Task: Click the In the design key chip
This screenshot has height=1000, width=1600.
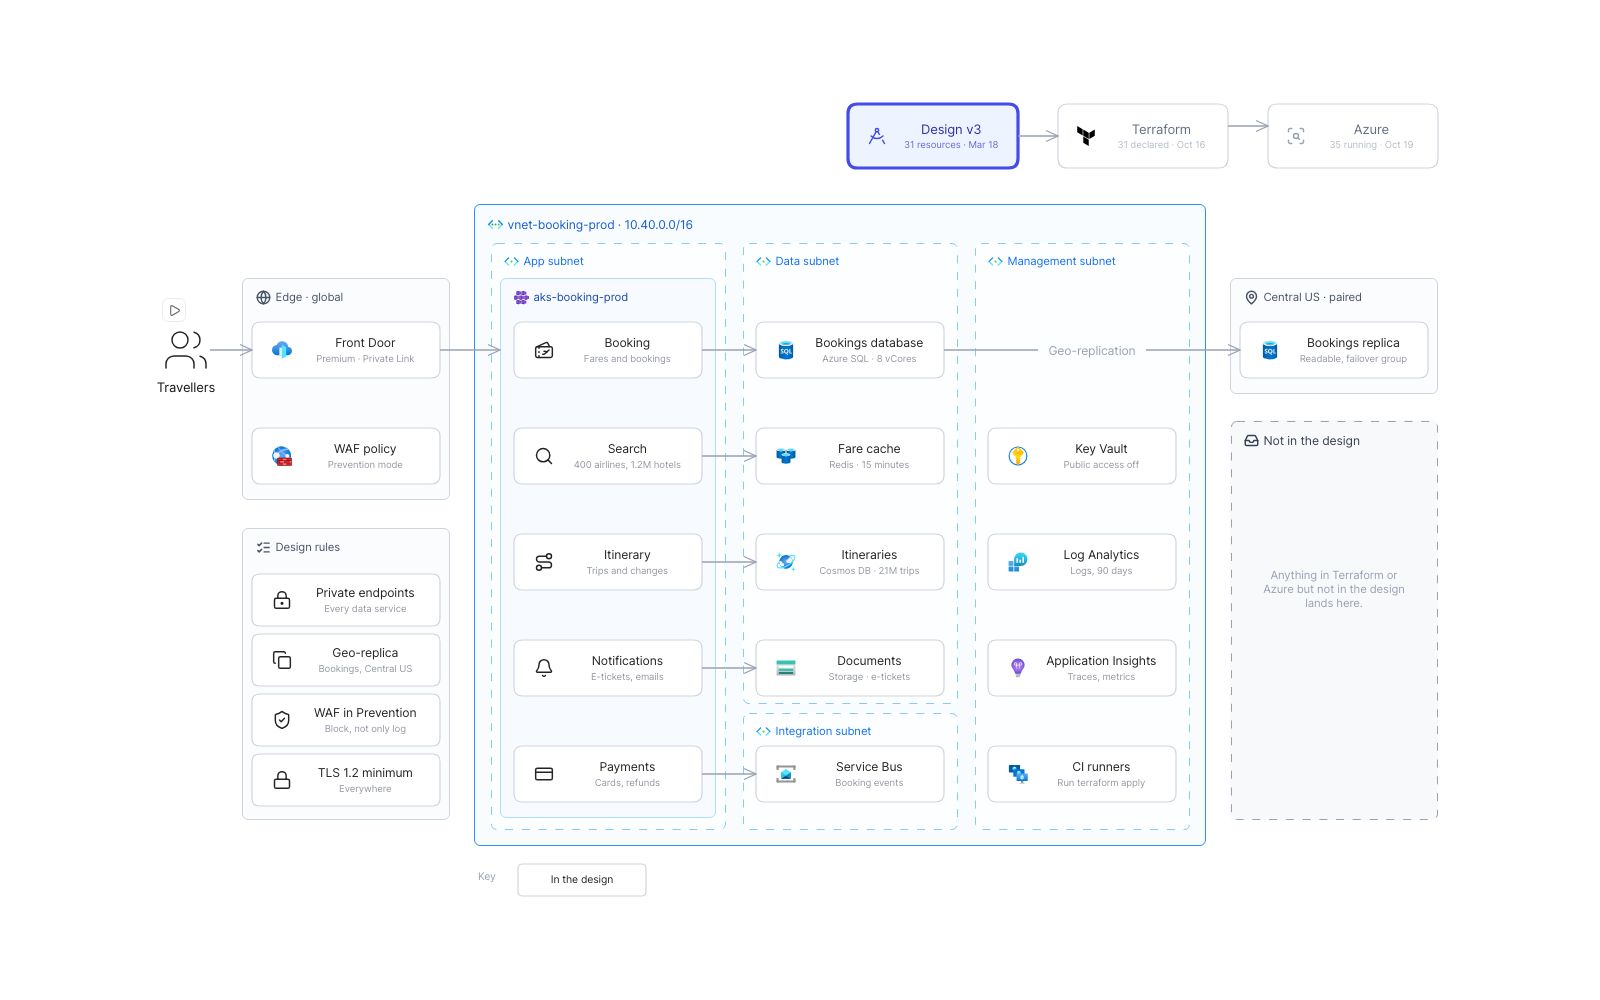Action: (582, 880)
